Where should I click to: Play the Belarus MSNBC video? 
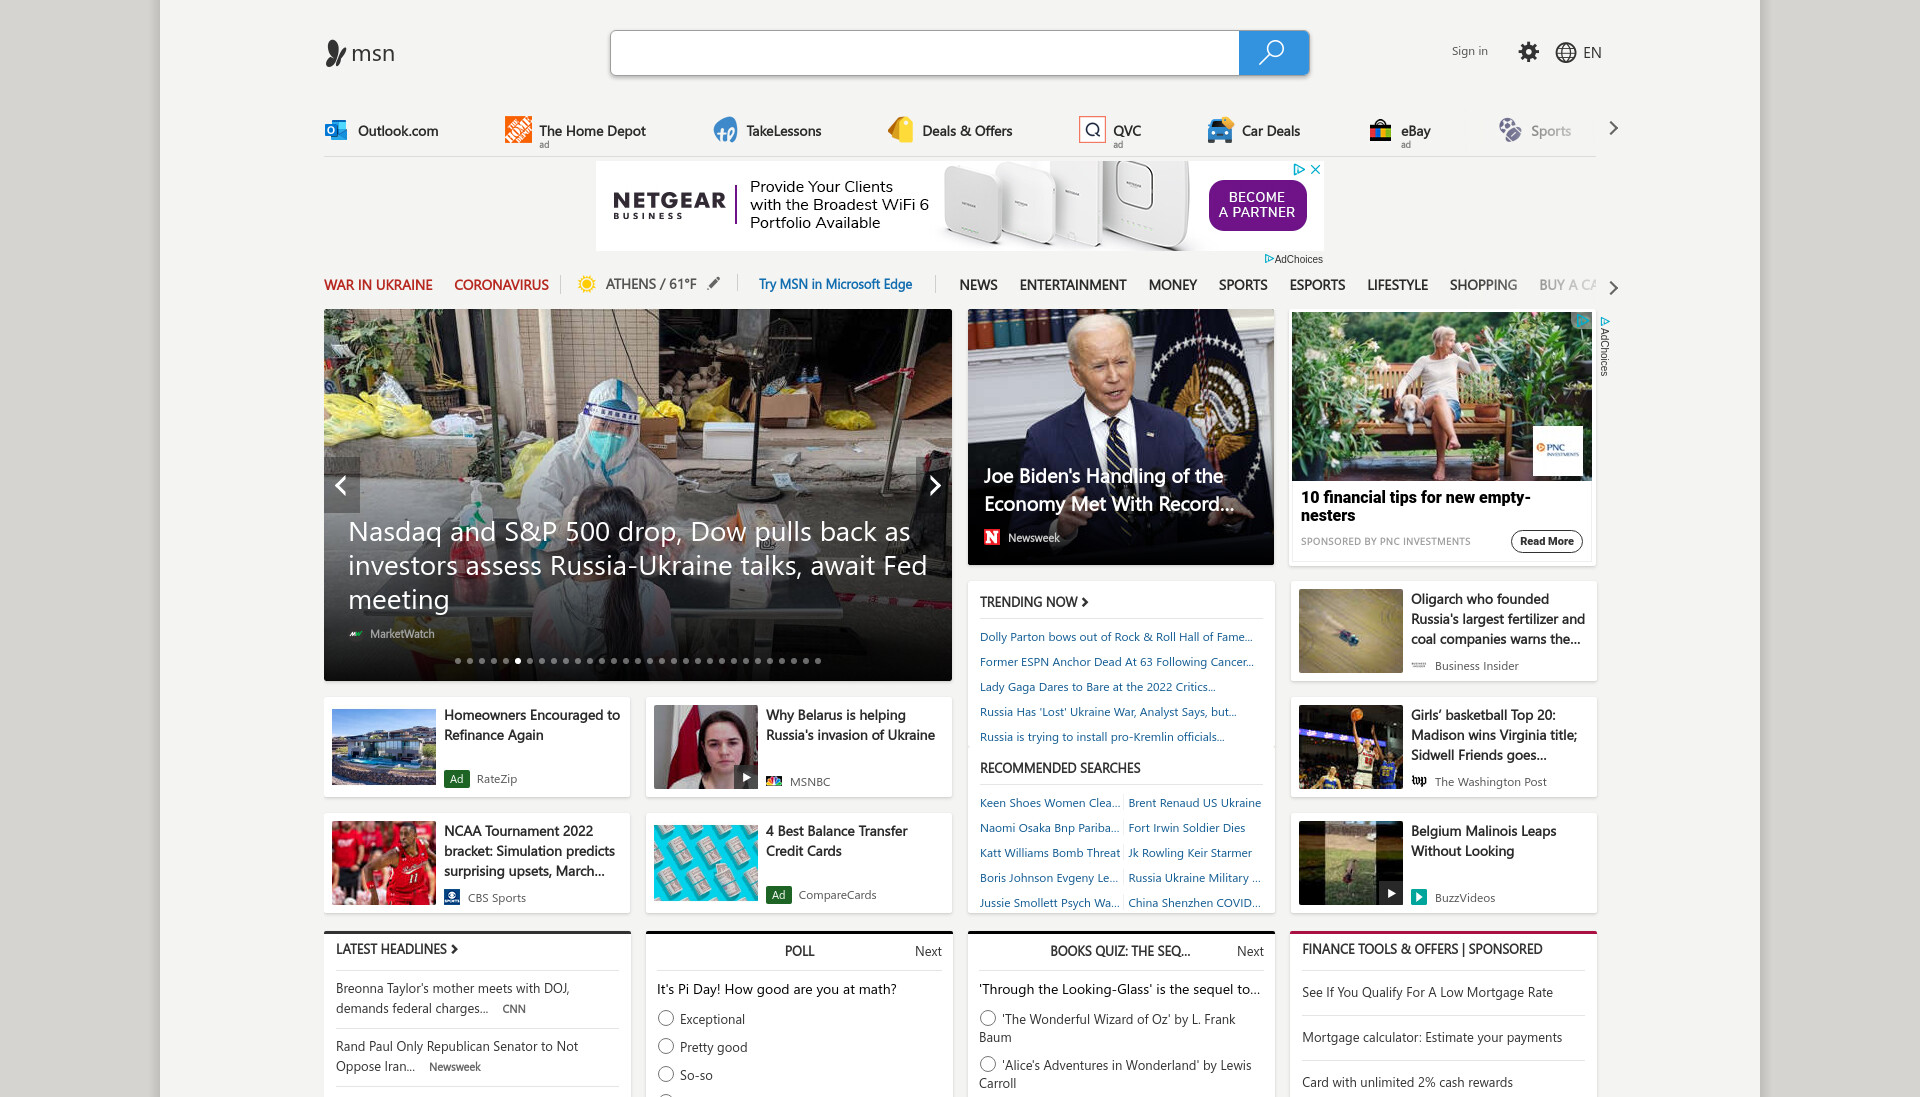[x=746, y=777]
